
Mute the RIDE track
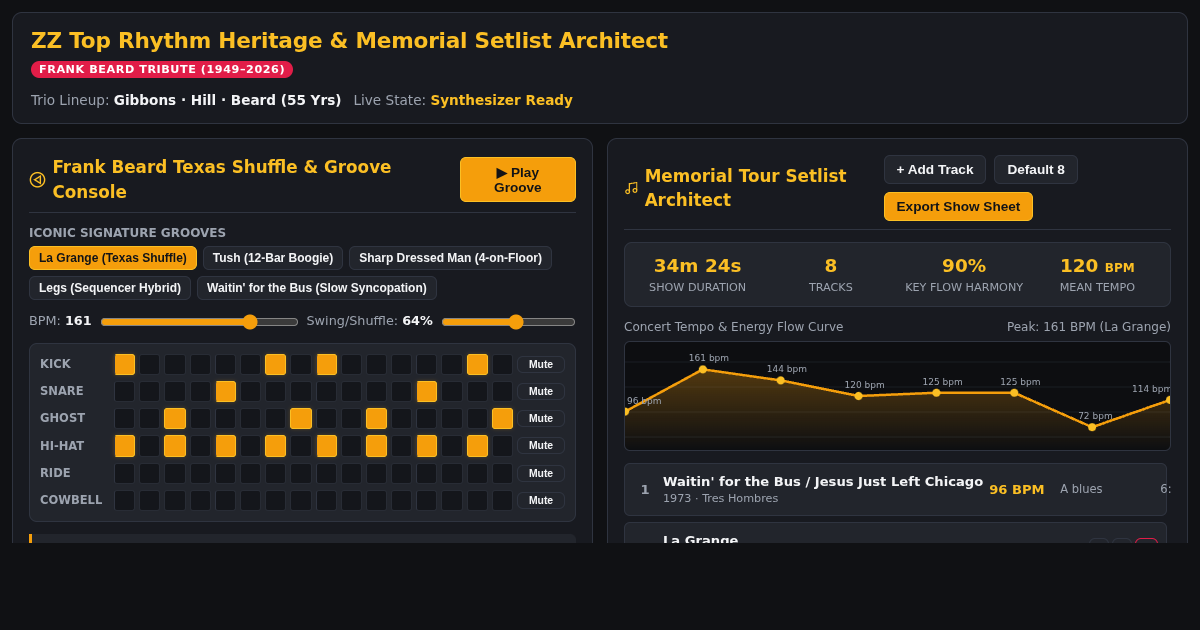click(541, 473)
